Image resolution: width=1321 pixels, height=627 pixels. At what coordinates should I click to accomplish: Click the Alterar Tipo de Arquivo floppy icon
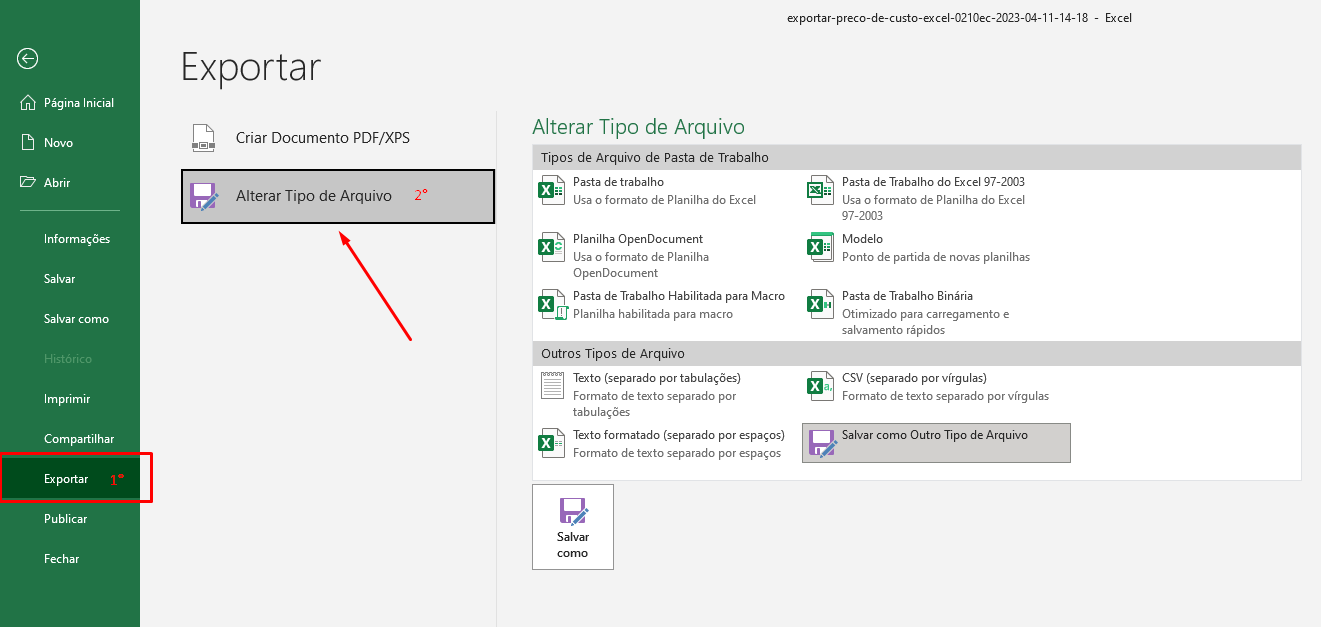(x=204, y=196)
